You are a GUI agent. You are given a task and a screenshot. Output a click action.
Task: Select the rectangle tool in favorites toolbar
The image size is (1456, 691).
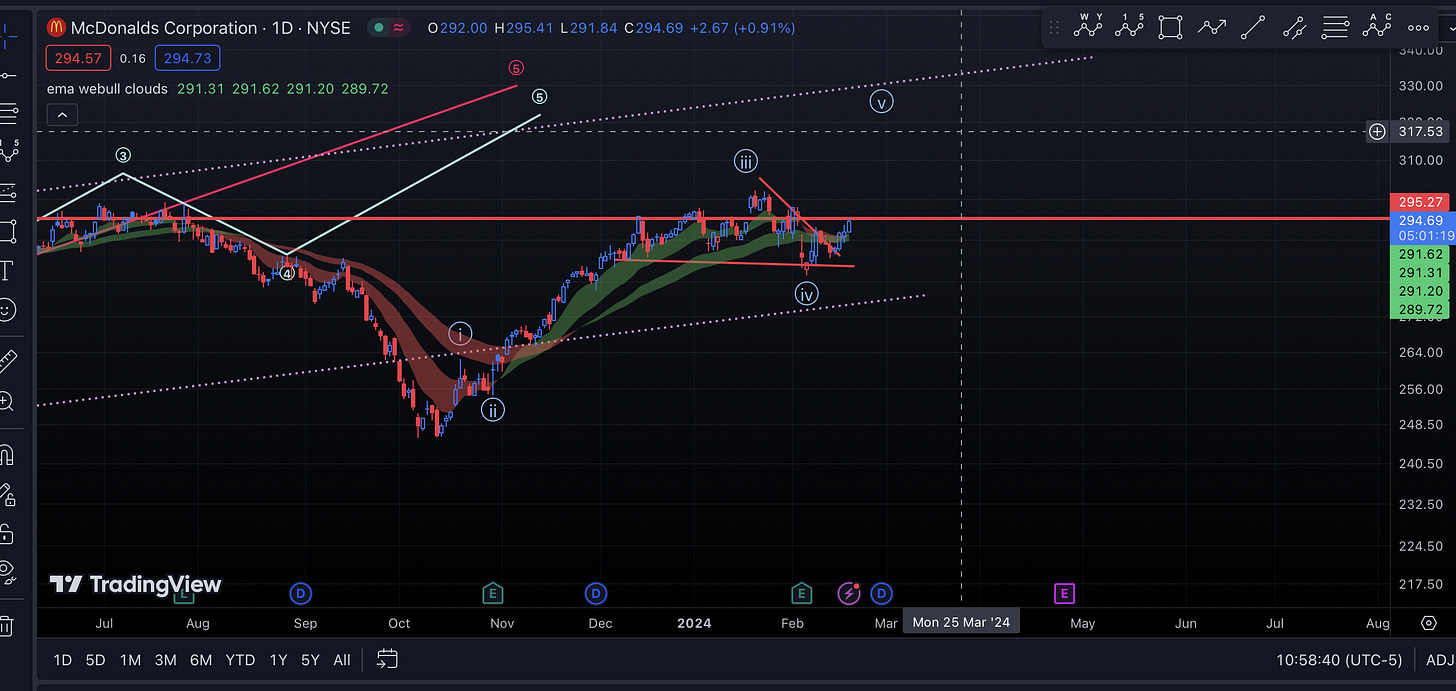pyautogui.click(x=1170, y=27)
